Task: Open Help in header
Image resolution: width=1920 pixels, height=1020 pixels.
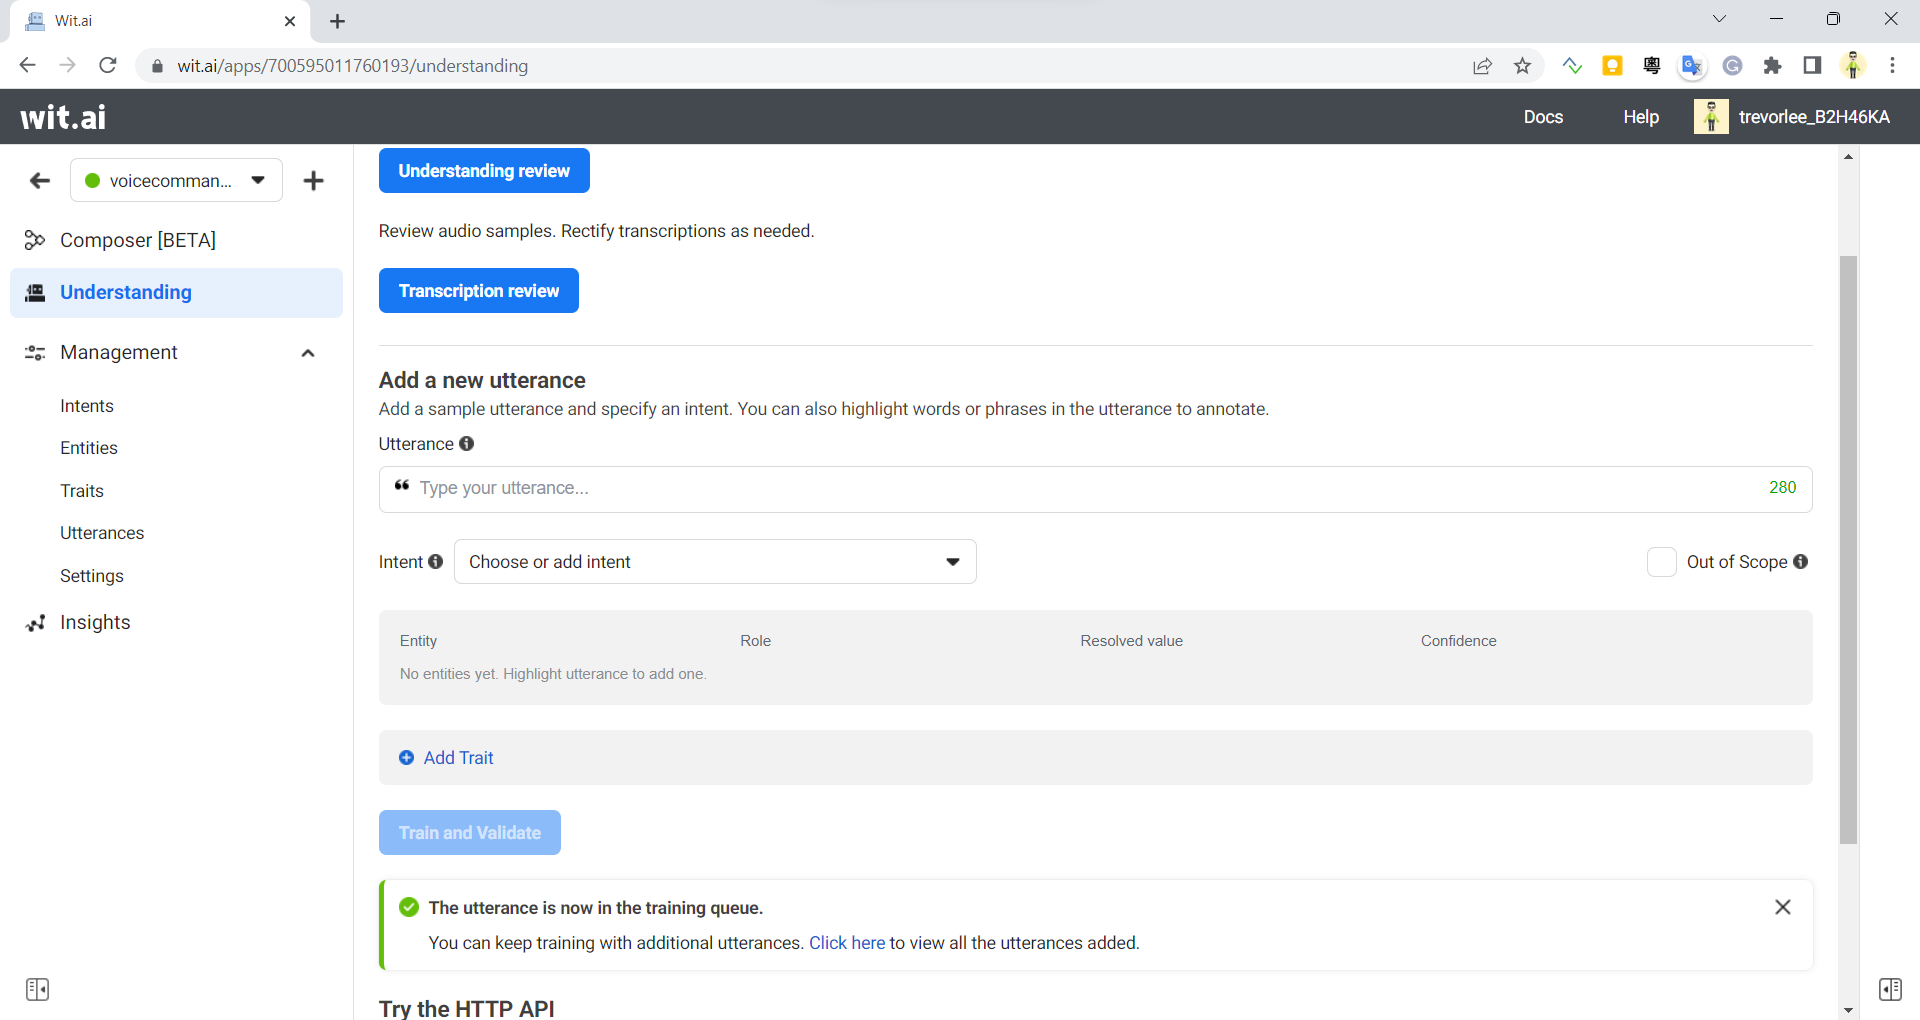Action: pos(1641,117)
